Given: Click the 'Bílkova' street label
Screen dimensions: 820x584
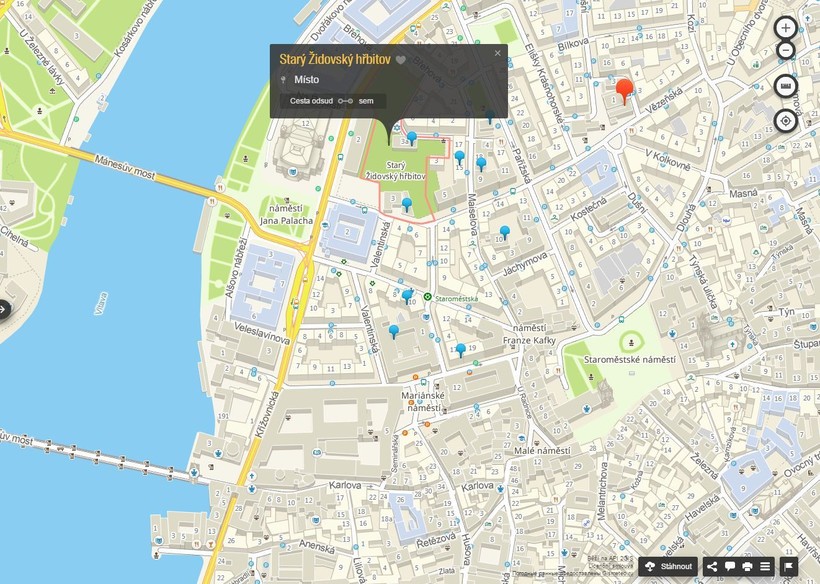Looking at the screenshot, I should tap(573, 44).
